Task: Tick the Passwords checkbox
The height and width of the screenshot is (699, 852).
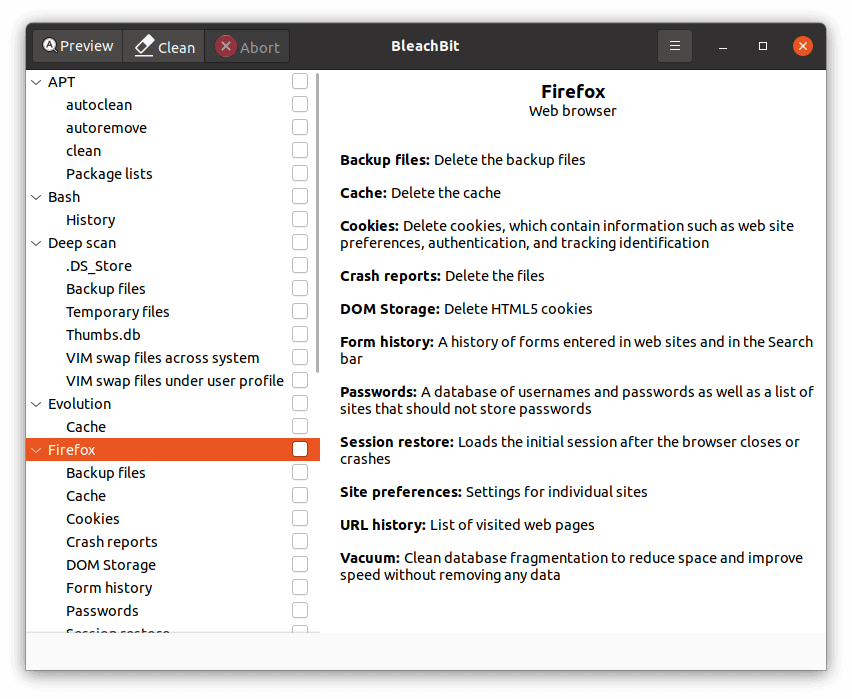Action: click(x=300, y=610)
